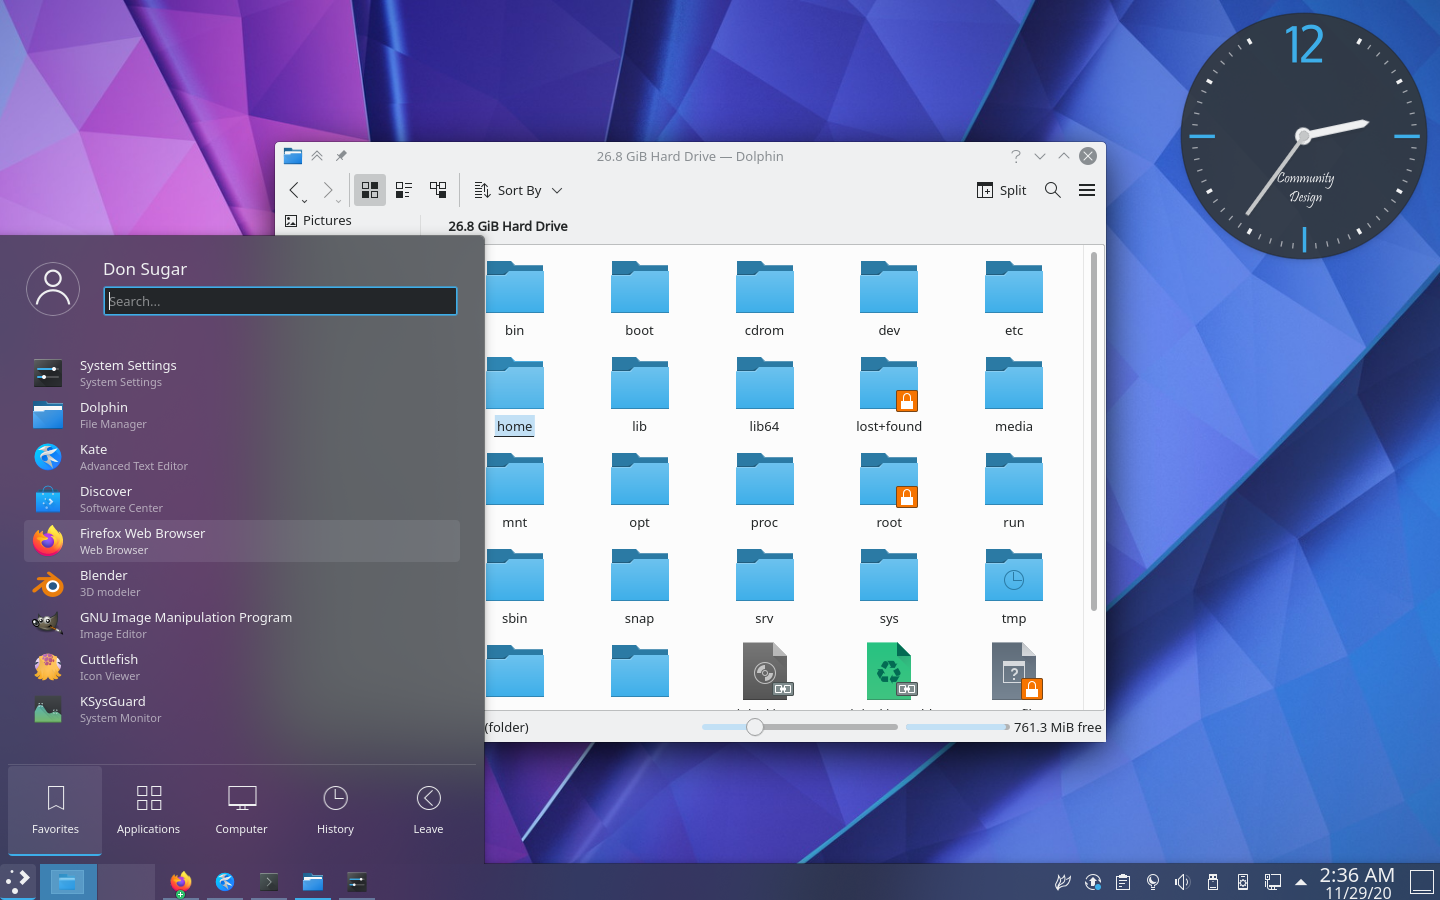Expand hidden system tray icons arrow

[x=1301, y=882]
